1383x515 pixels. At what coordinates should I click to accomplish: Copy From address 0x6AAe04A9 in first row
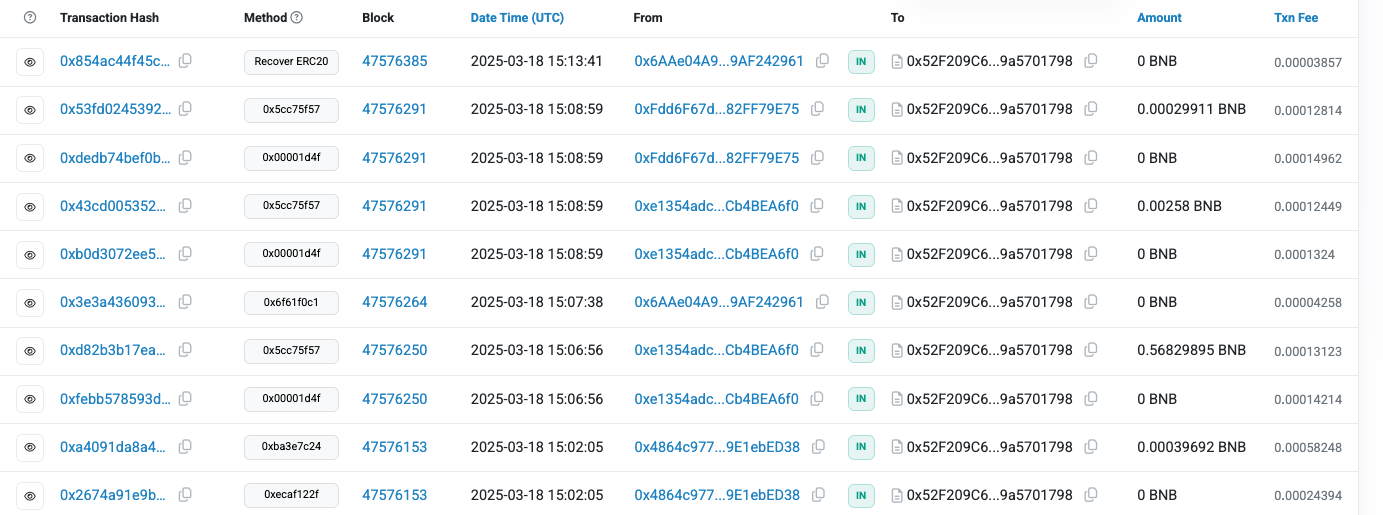coord(822,61)
